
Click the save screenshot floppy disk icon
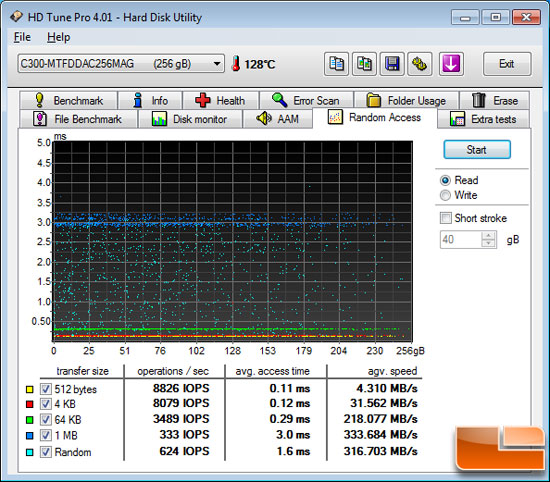click(392, 64)
